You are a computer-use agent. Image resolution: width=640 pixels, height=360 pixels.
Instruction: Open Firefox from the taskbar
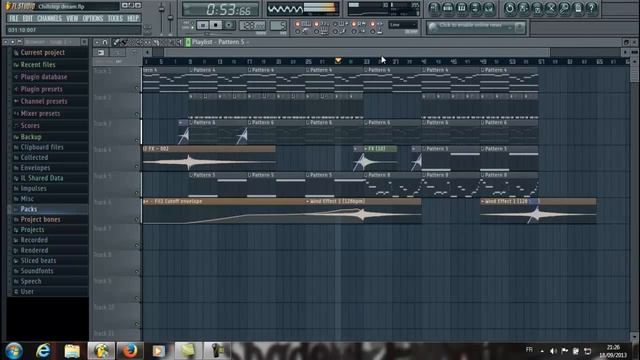pyautogui.click(x=130, y=351)
